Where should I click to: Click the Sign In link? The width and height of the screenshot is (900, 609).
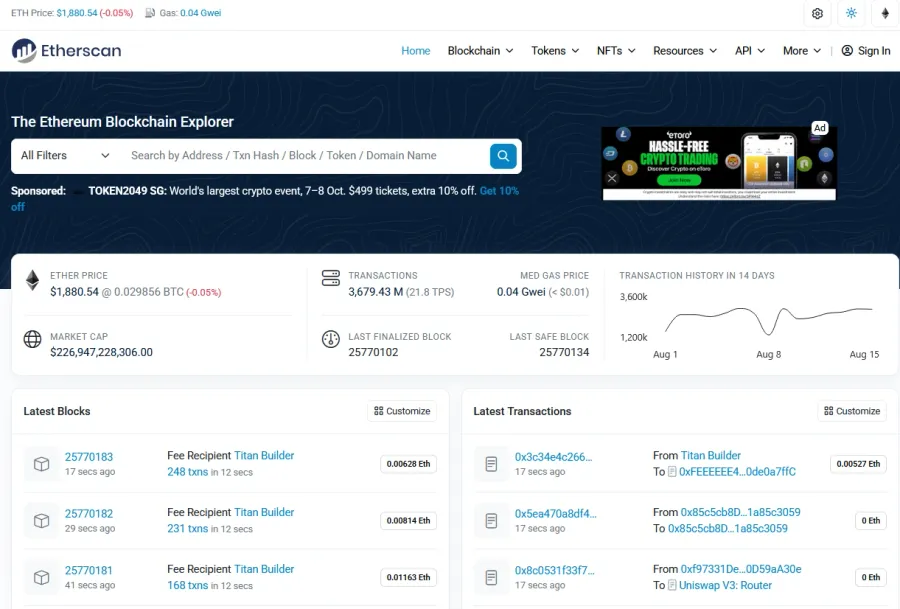pos(866,51)
